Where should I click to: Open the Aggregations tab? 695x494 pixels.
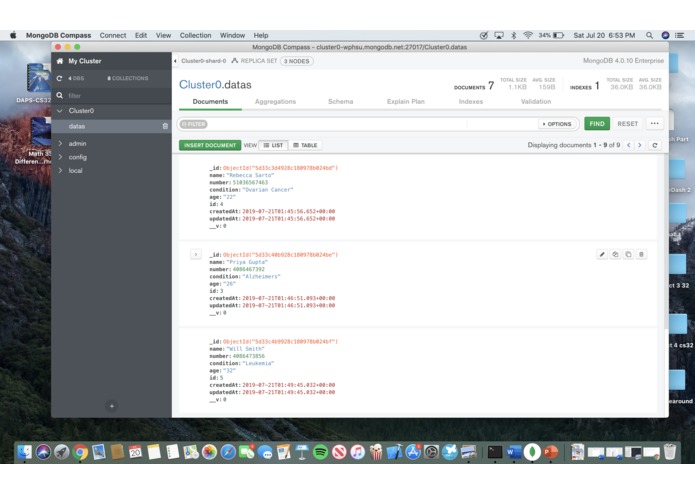coord(275,101)
